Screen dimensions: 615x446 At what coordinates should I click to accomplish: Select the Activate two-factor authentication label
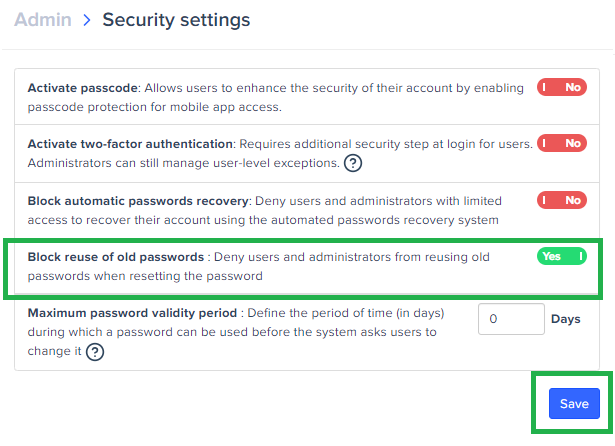click(130, 144)
